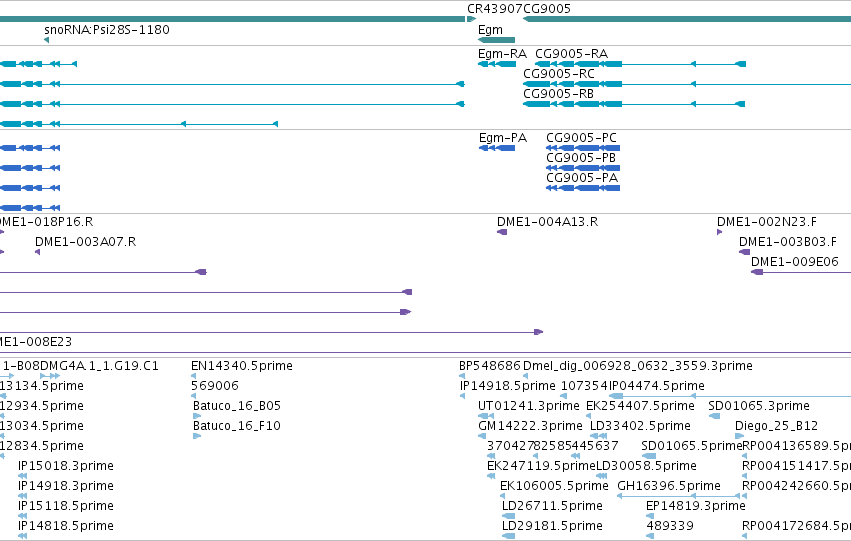Viewport: 851px width, 541px height.
Task: Click the DME1-003B03.F clone label
Action: click(788, 242)
